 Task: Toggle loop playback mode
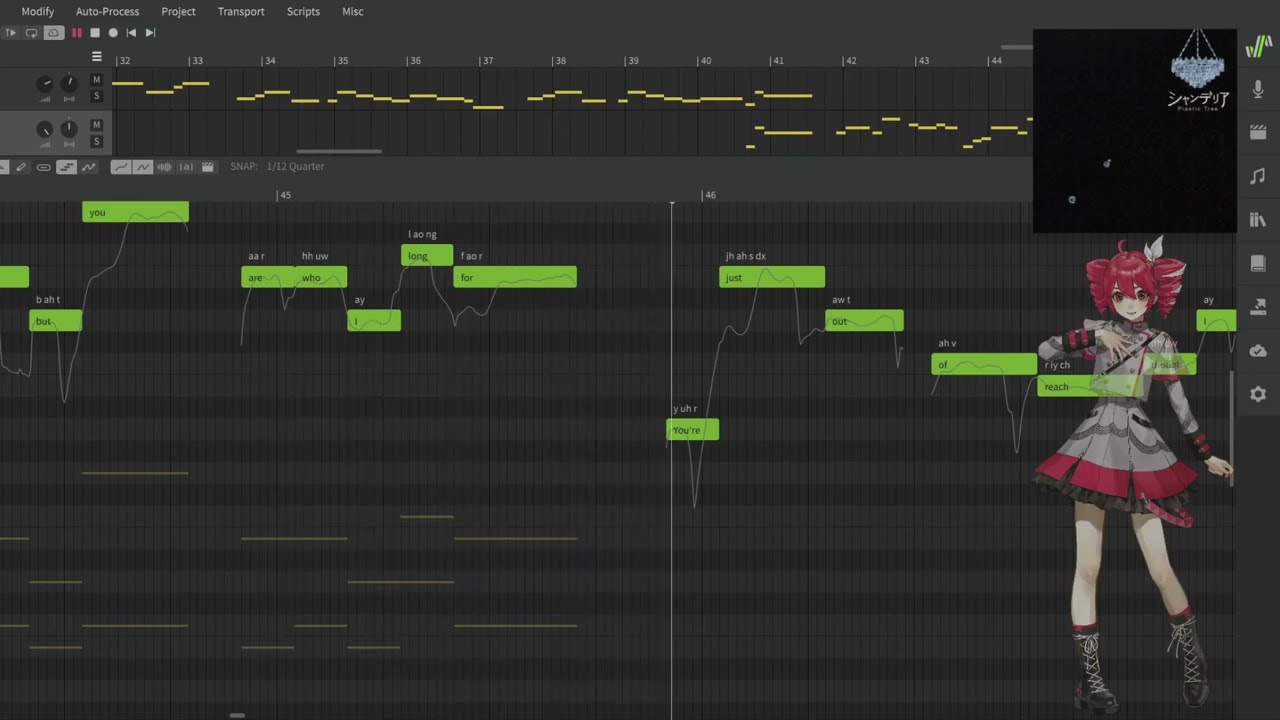point(31,33)
